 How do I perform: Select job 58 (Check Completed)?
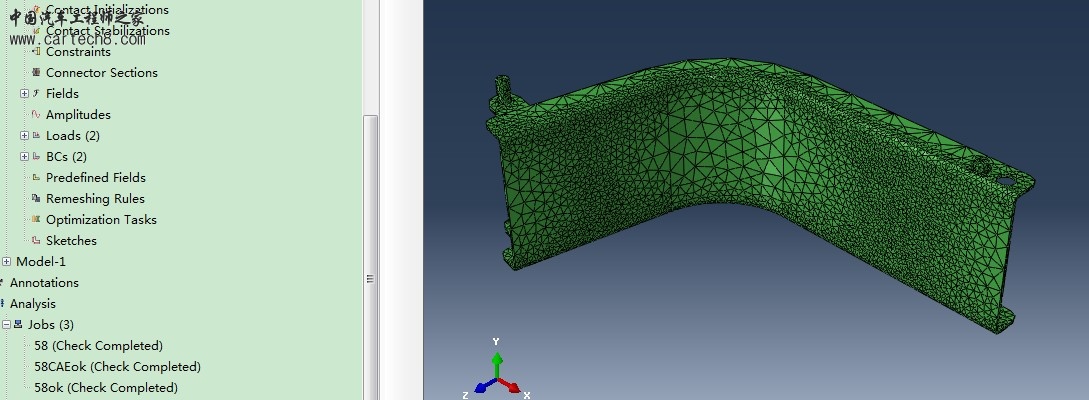point(98,346)
